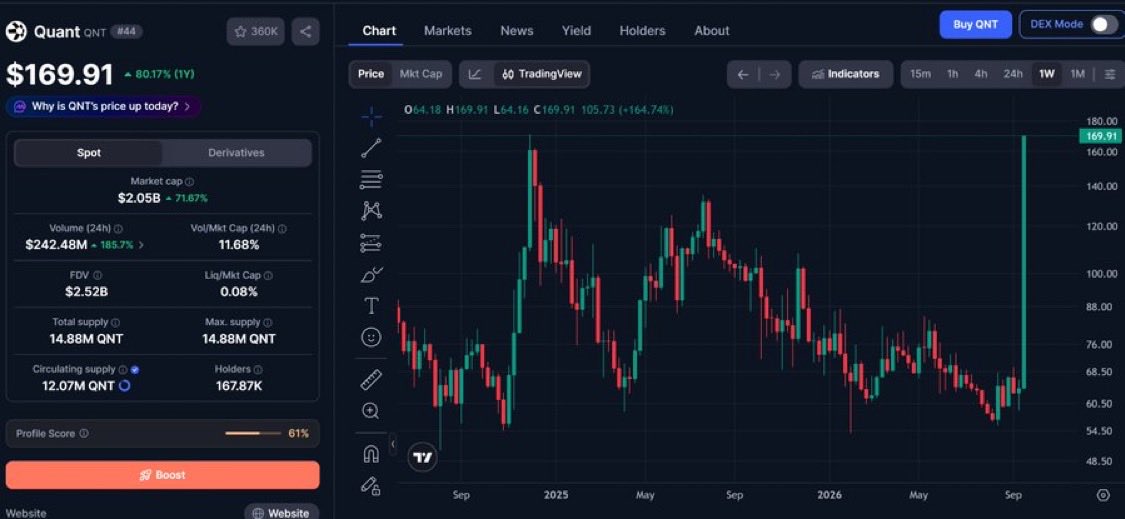Open the Indicators menu

(x=845, y=74)
